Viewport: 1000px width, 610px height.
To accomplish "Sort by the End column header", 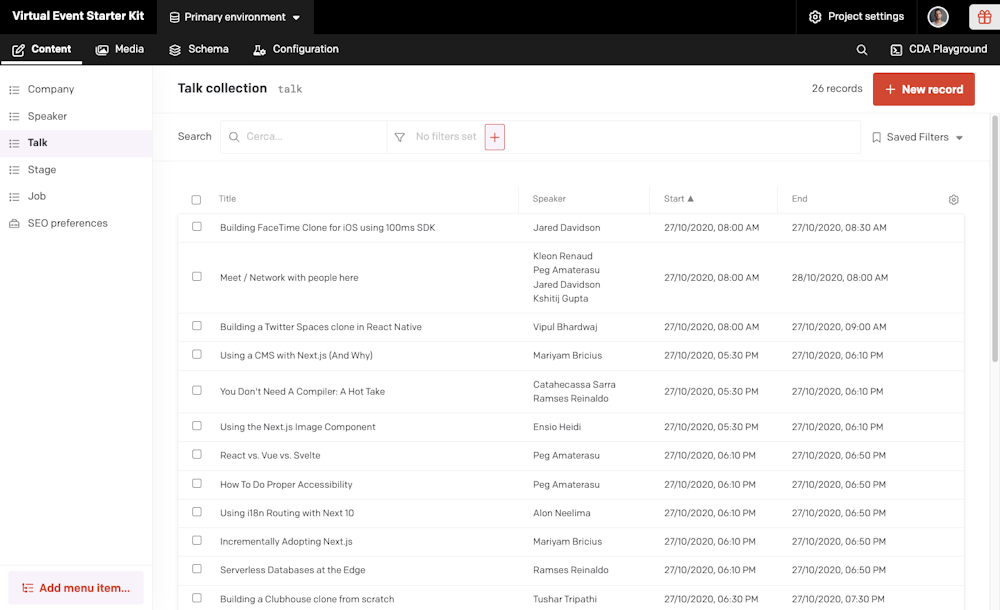I will [799, 199].
